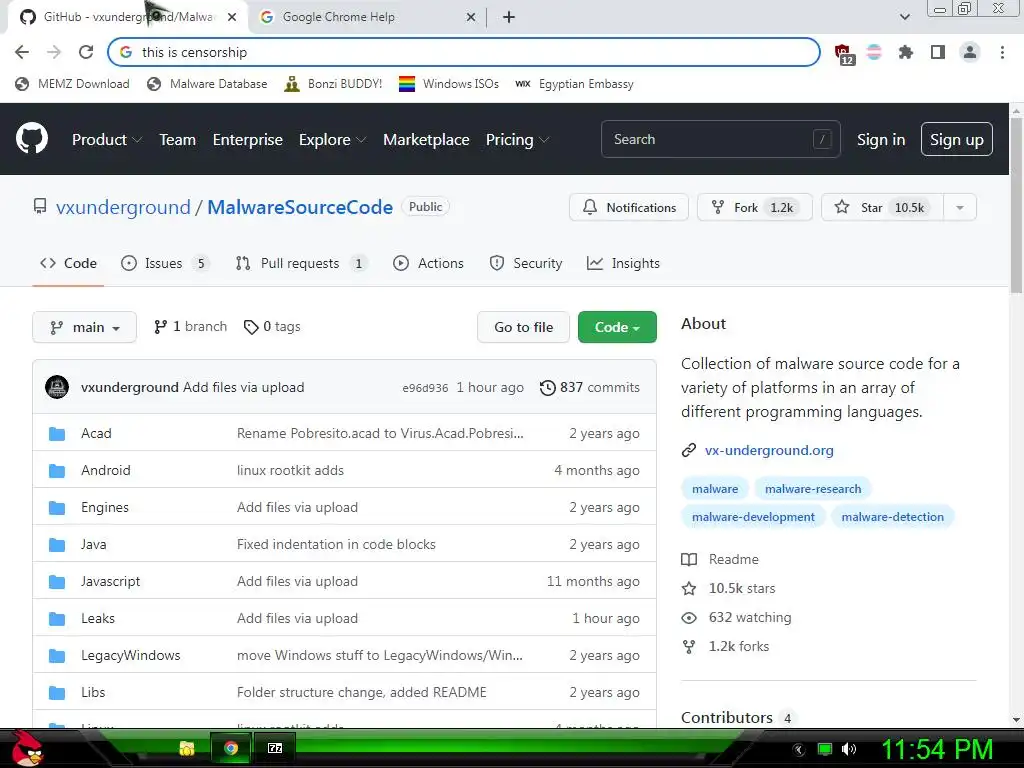Screen dimensions: 1024x768
Task: Open the Readme link in About
Action: [x=720, y=559]
